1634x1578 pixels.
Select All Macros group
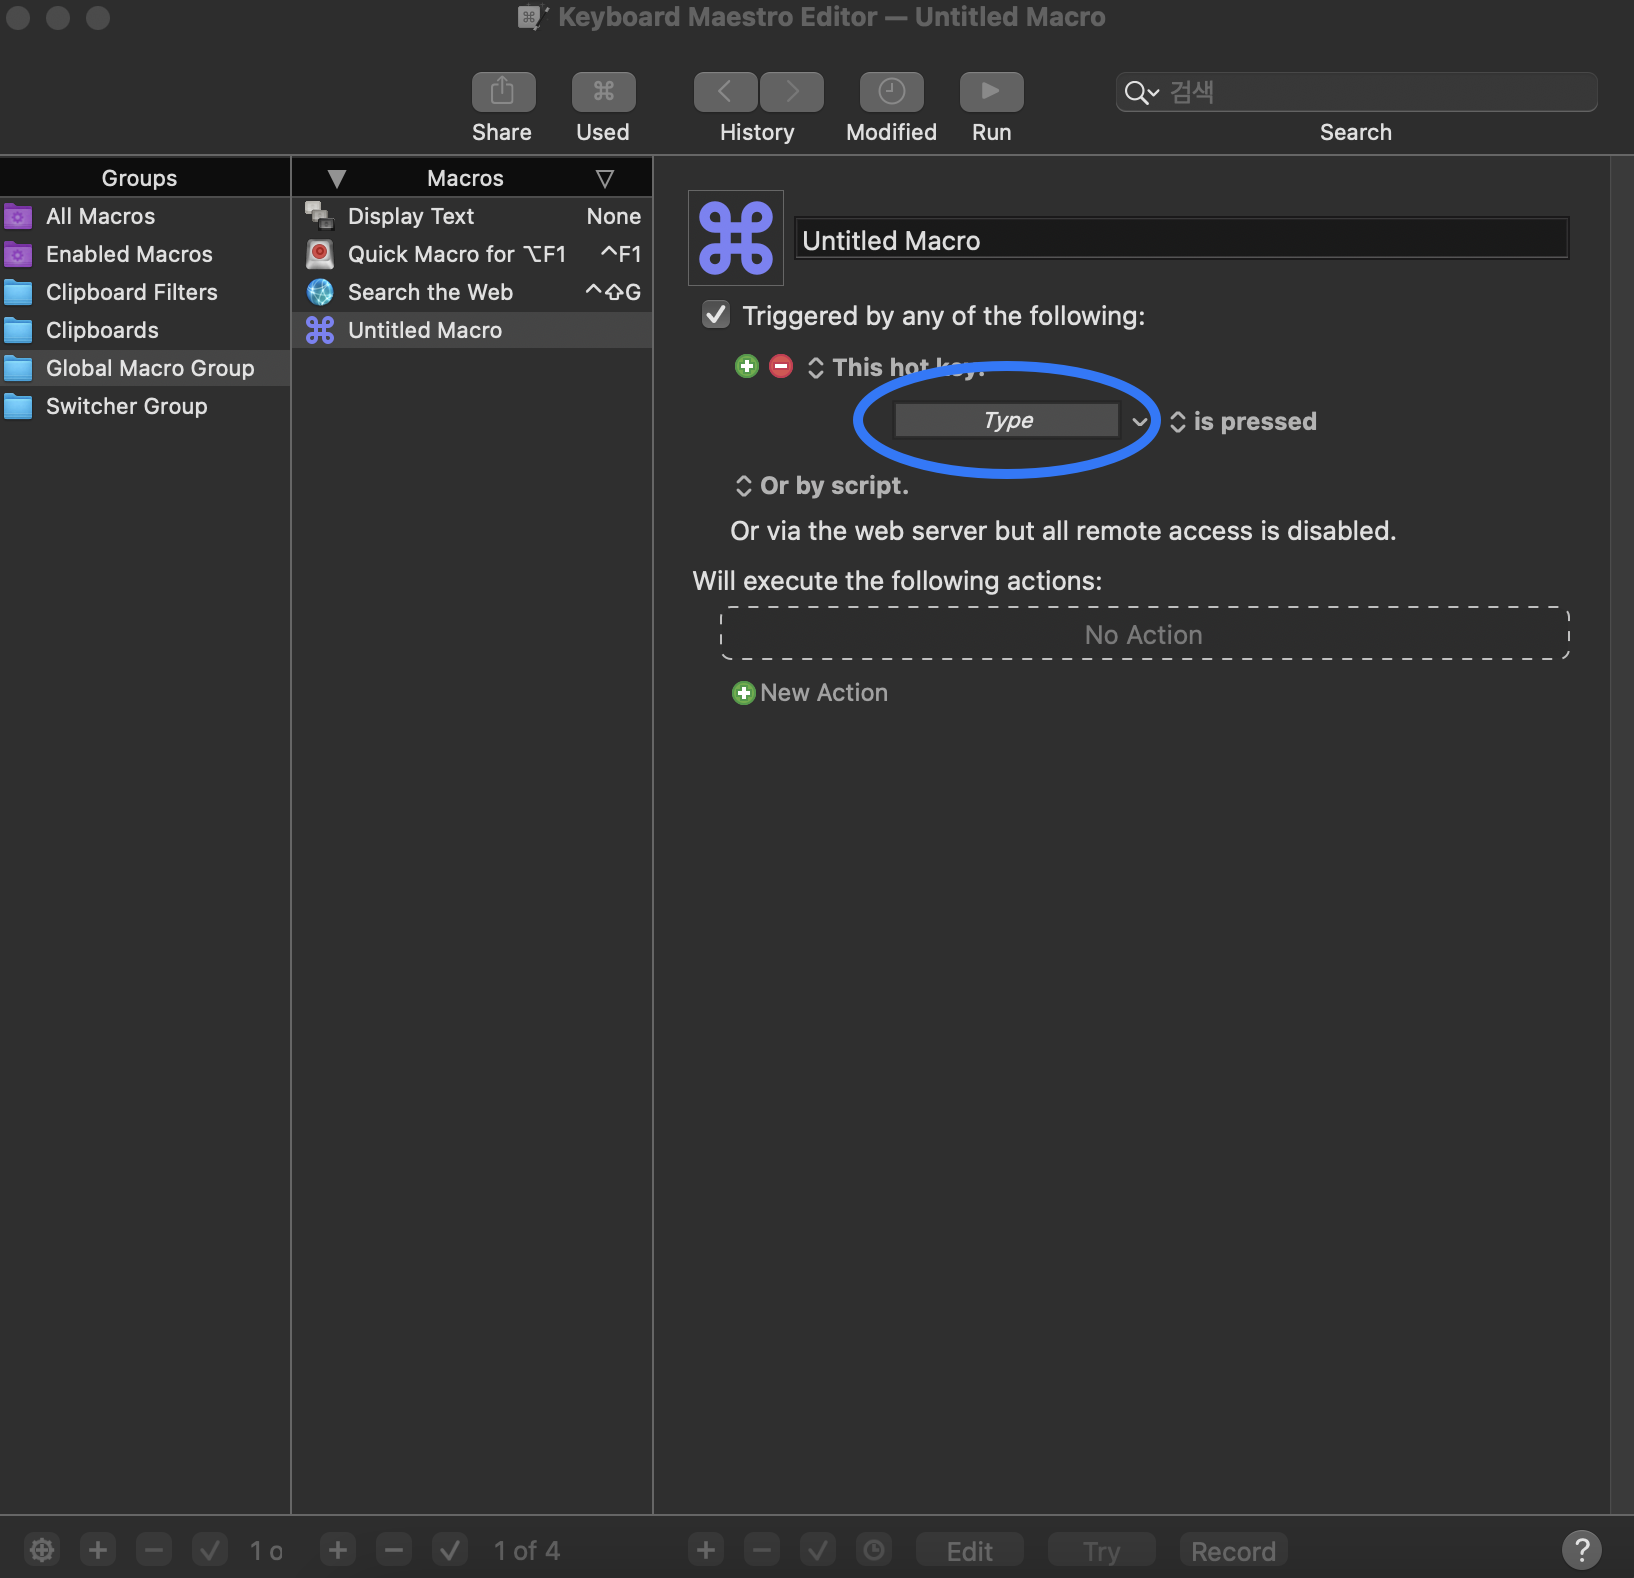[145, 216]
